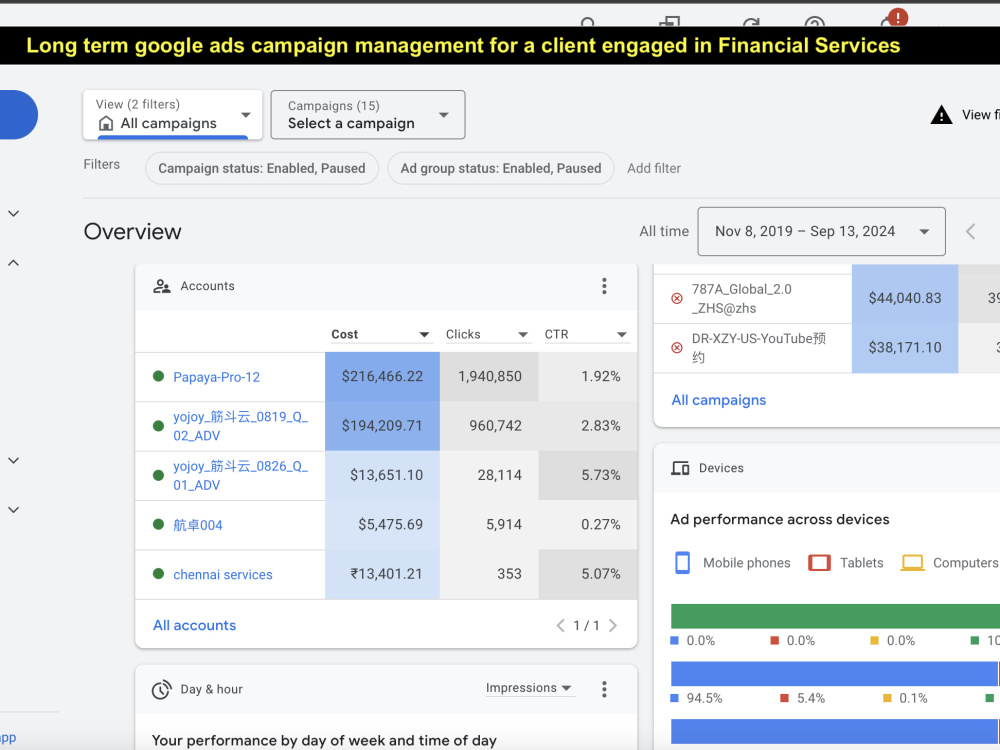This screenshot has width=1000, height=750.
Task: Open the Impressions metric dropdown
Action: (529, 688)
